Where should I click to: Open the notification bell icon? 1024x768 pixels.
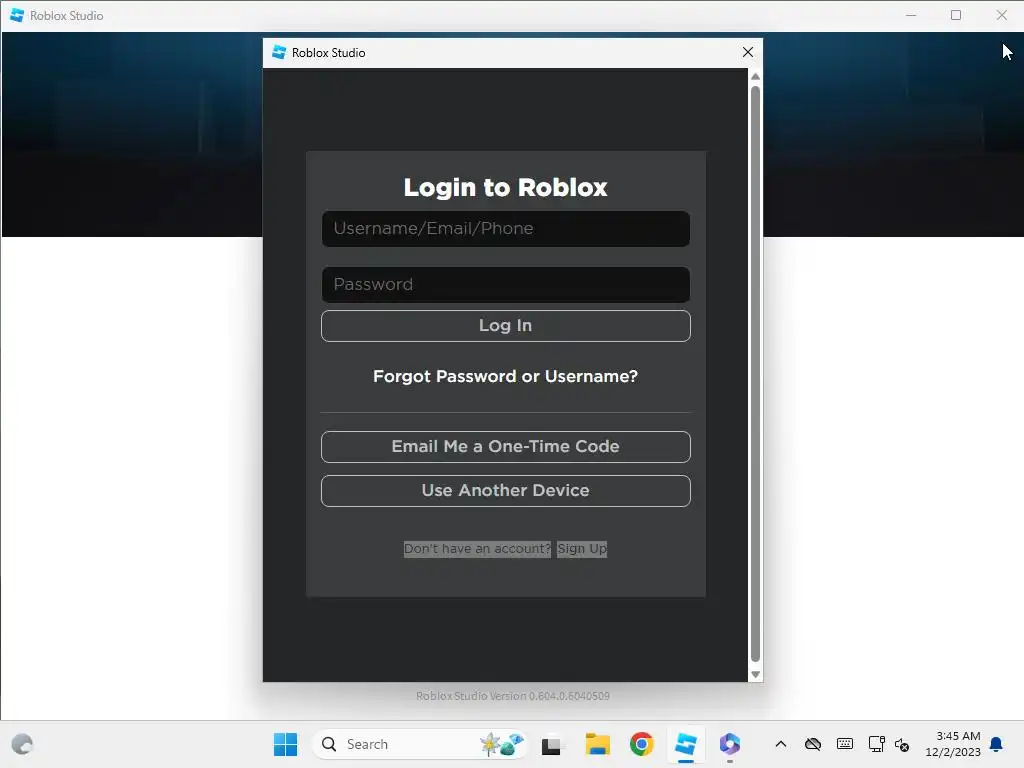click(996, 744)
